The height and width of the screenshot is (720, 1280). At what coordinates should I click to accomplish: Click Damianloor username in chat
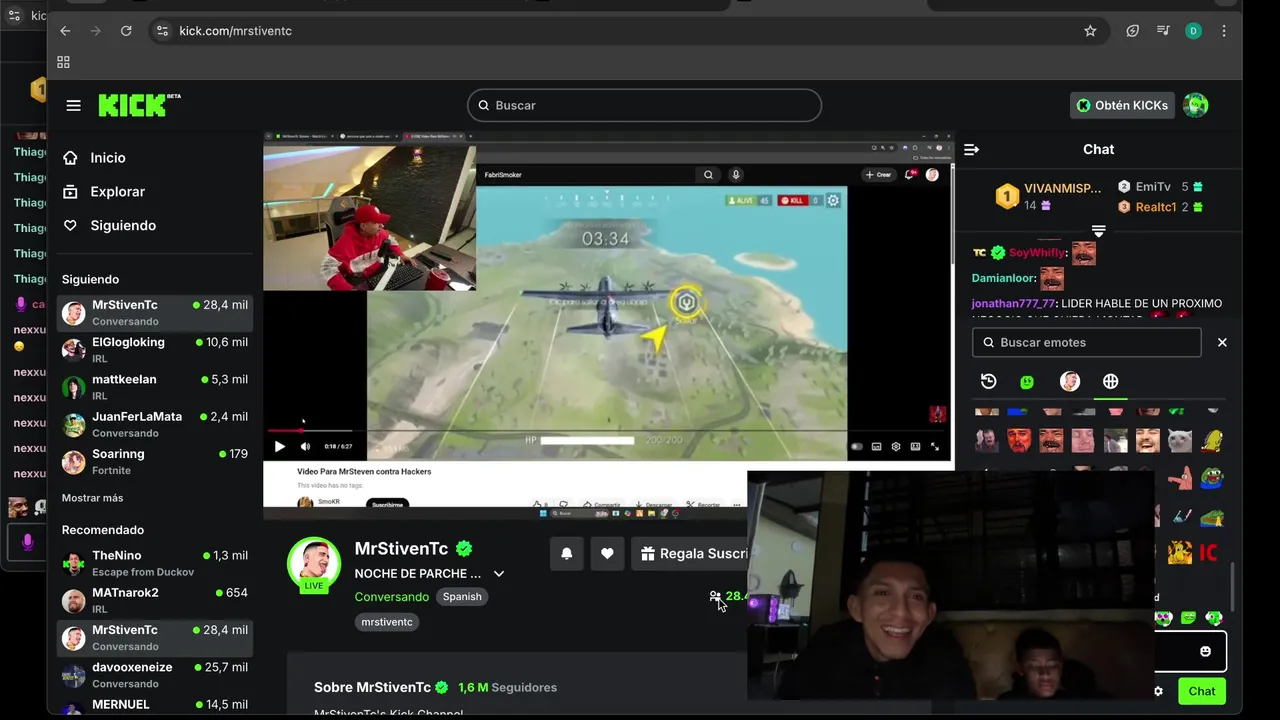[1004, 278]
